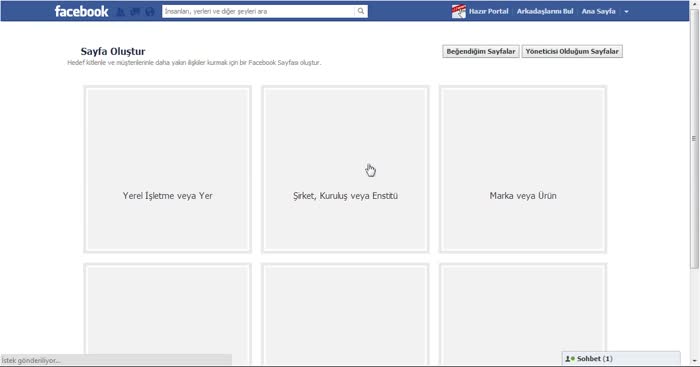Click the Facebook logo

81,11
